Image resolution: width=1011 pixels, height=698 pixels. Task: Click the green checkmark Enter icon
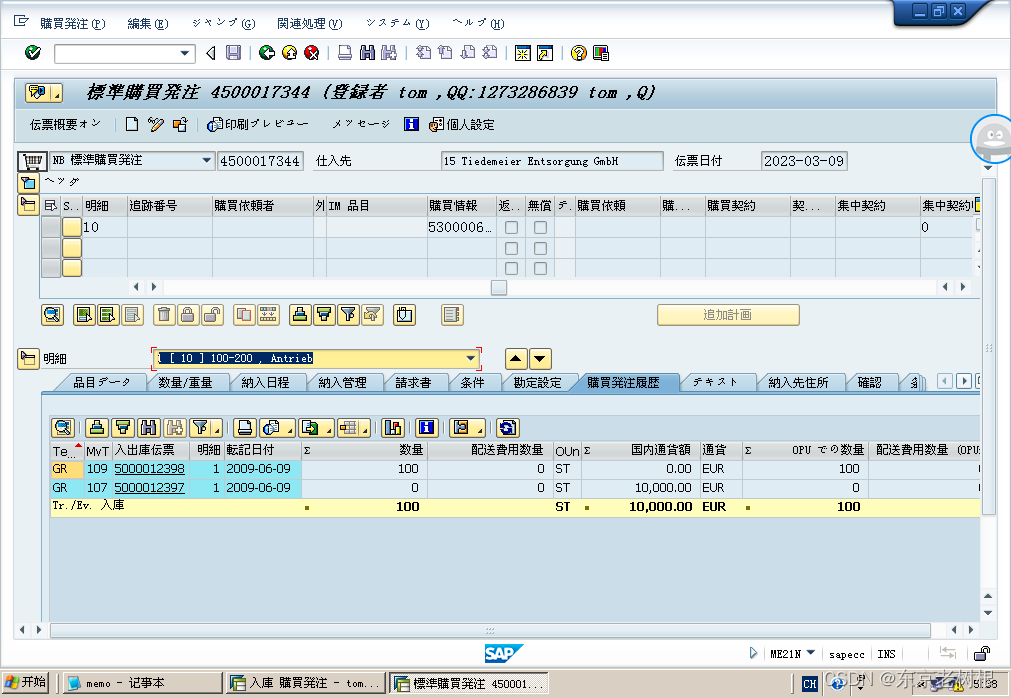coord(32,53)
